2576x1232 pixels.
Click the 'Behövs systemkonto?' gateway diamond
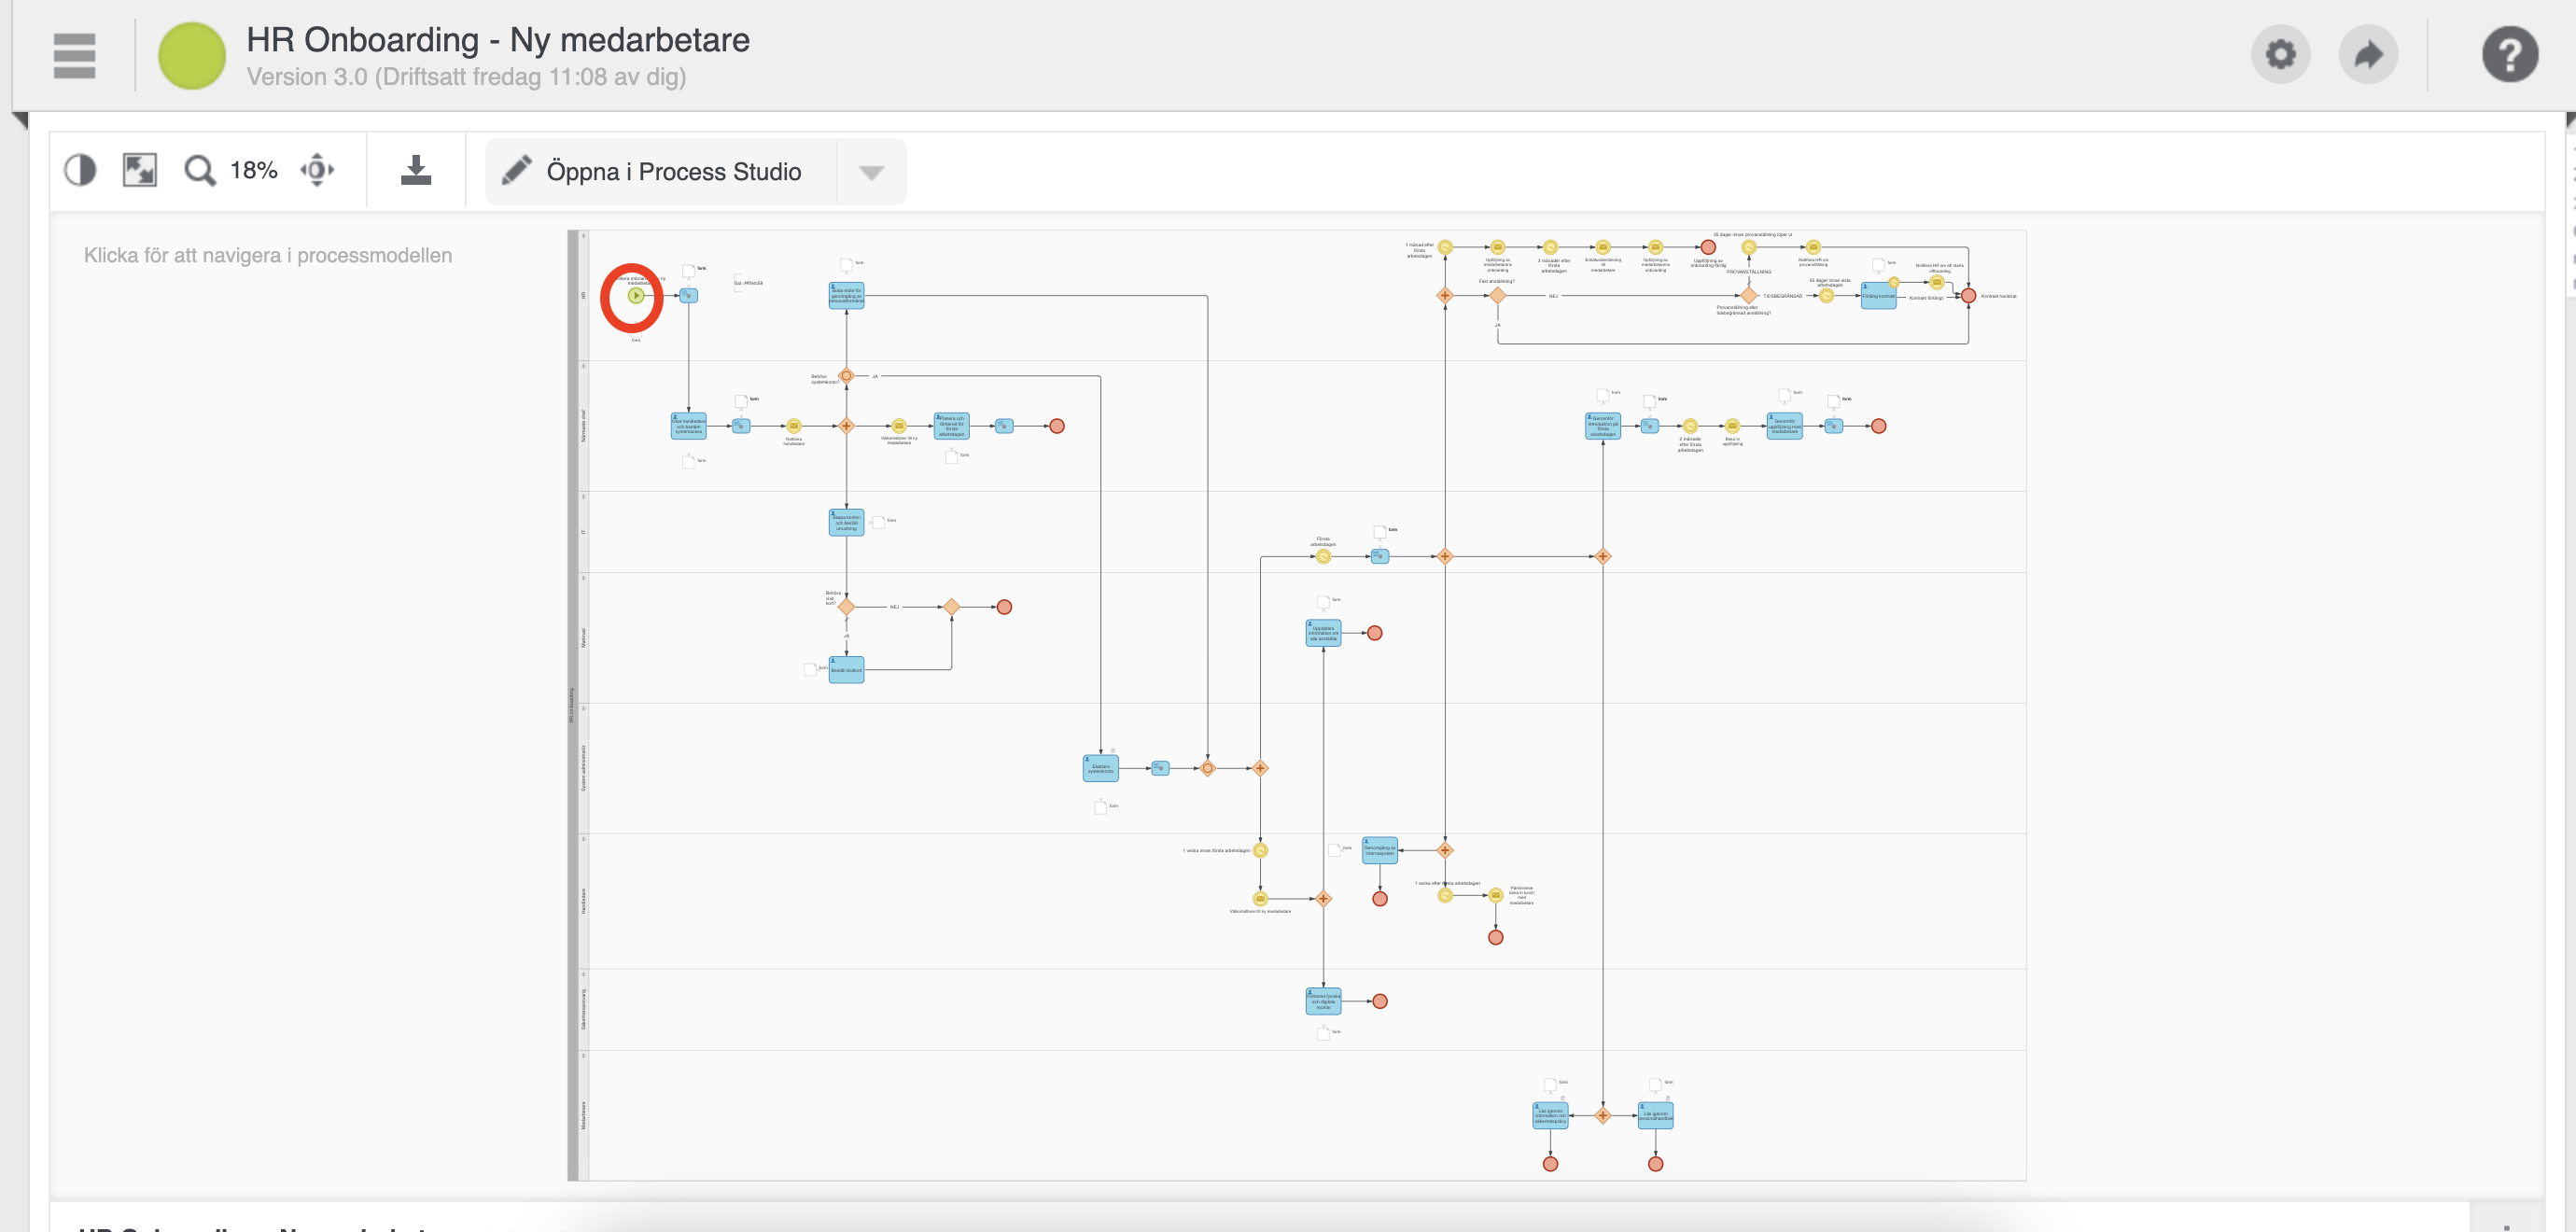[846, 376]
